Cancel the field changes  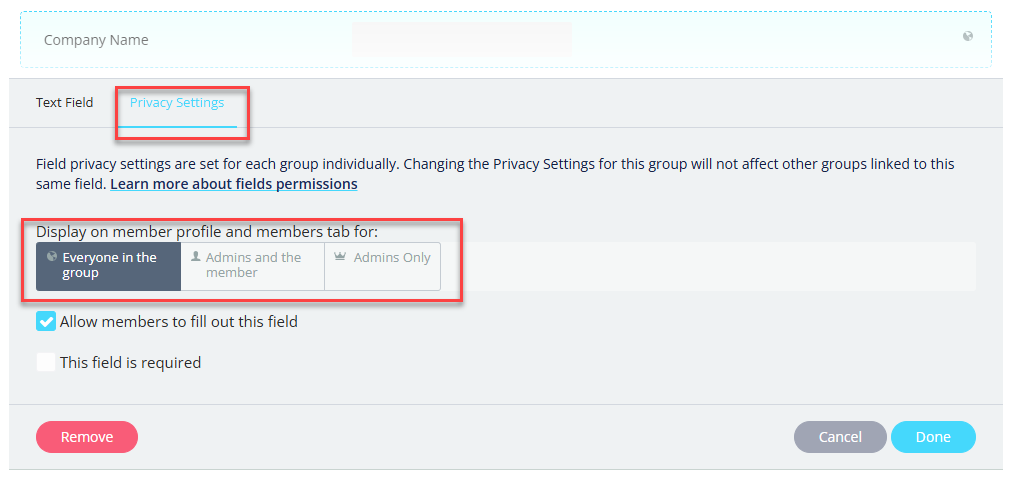840,437
